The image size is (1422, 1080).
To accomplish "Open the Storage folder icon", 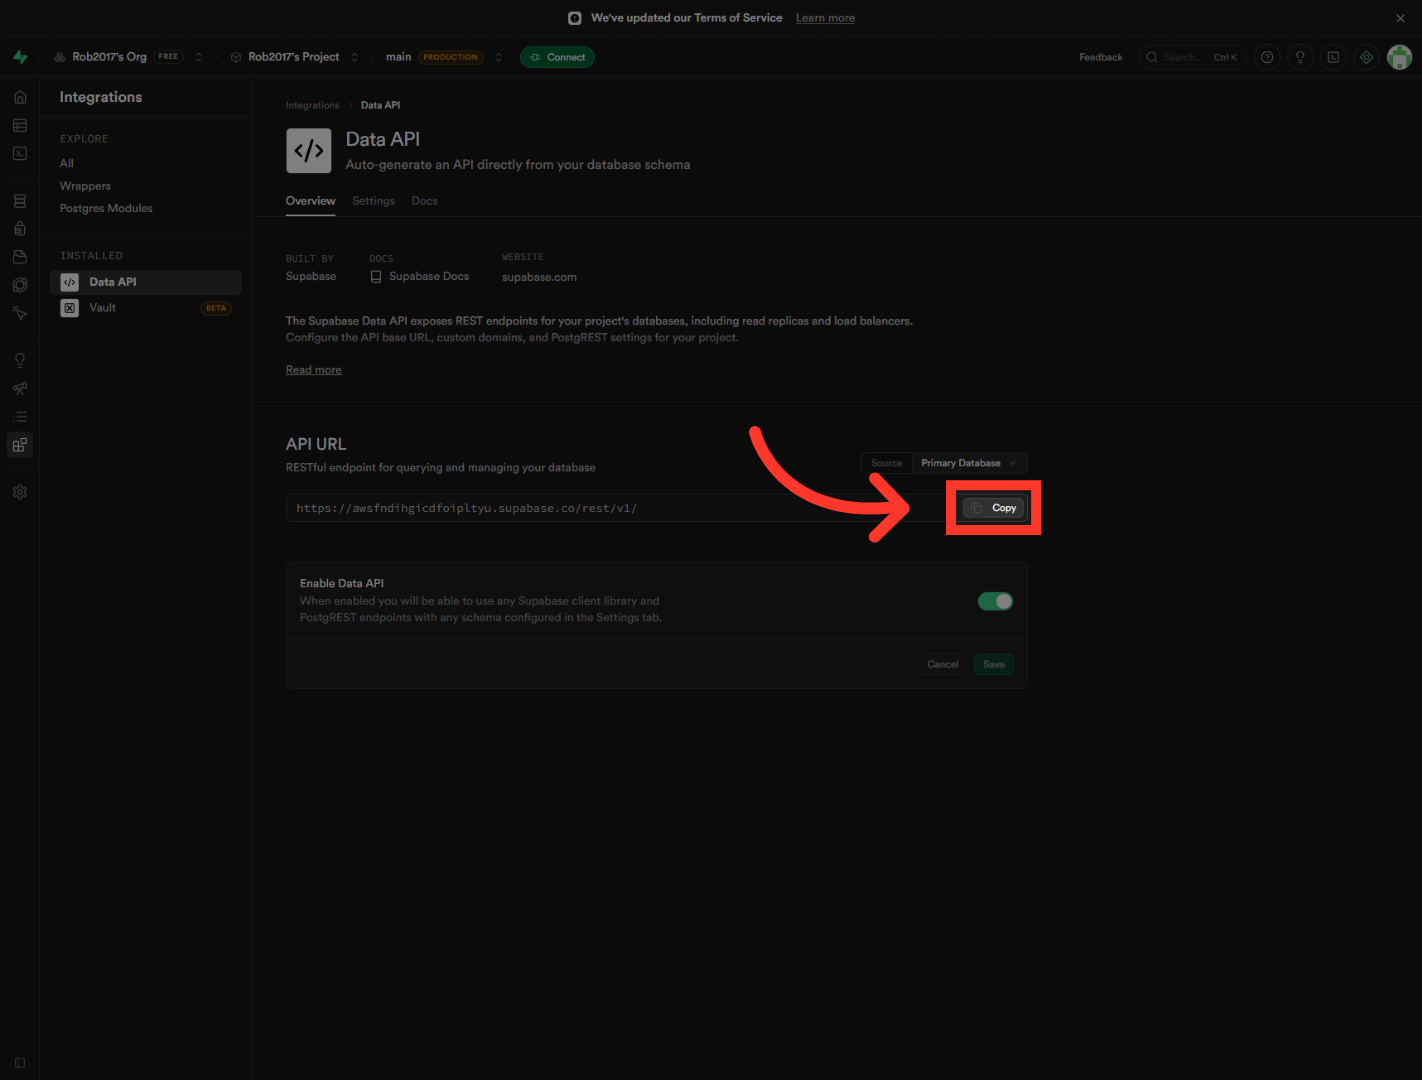I will point(20,257).
